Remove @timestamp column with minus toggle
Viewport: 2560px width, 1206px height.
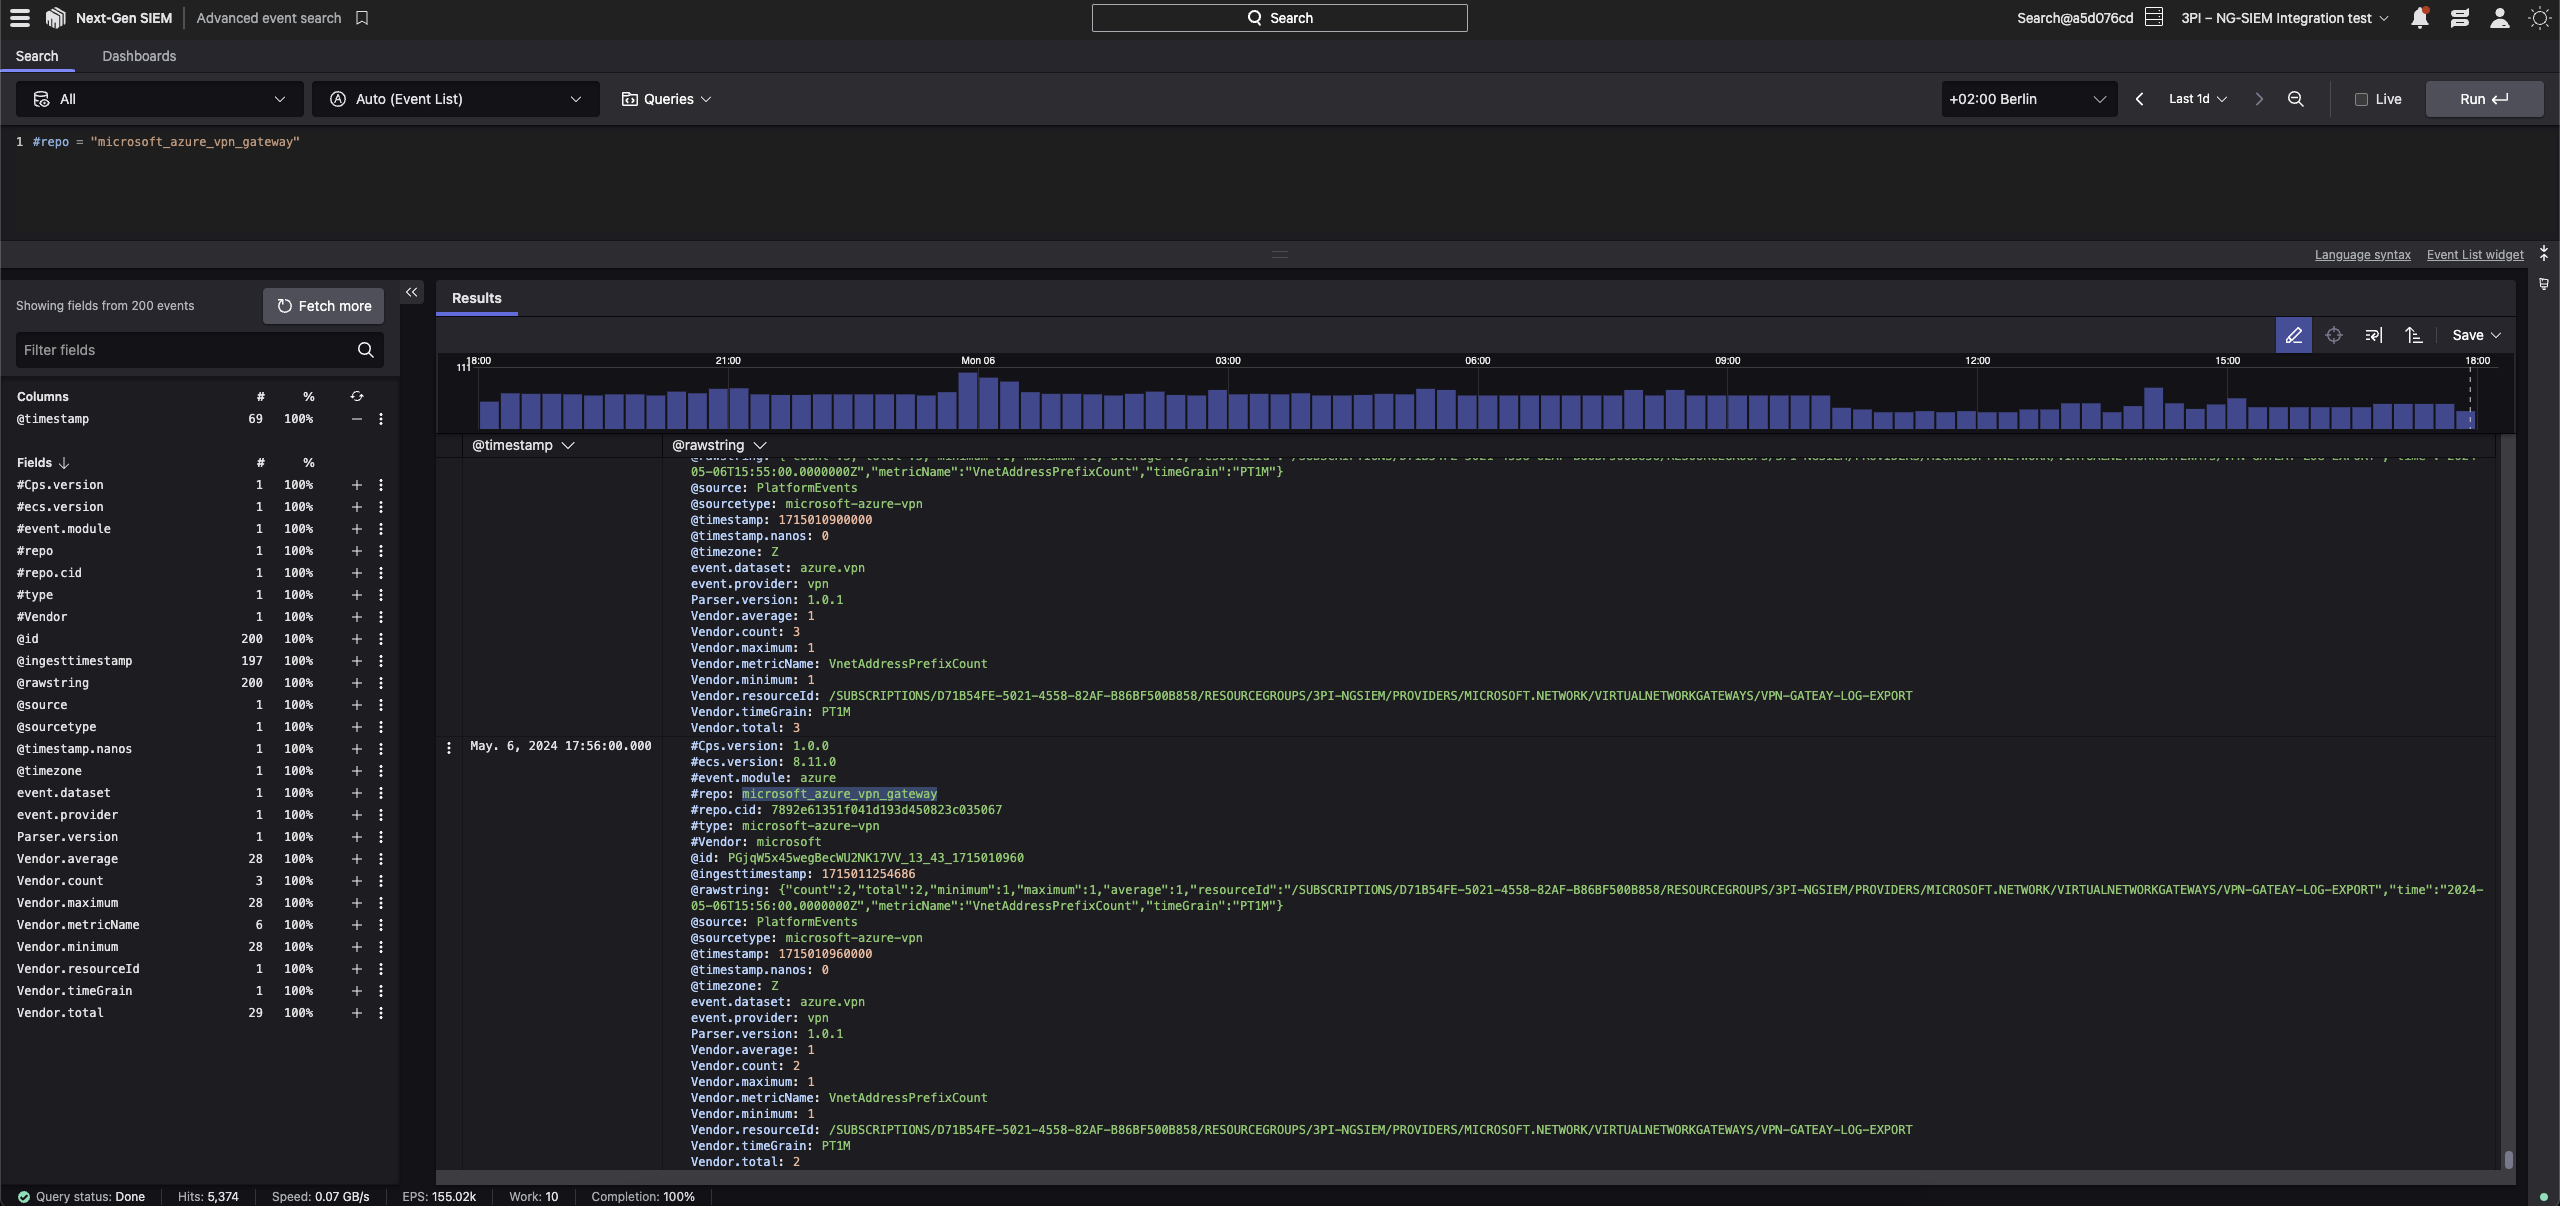click(356, 419)
